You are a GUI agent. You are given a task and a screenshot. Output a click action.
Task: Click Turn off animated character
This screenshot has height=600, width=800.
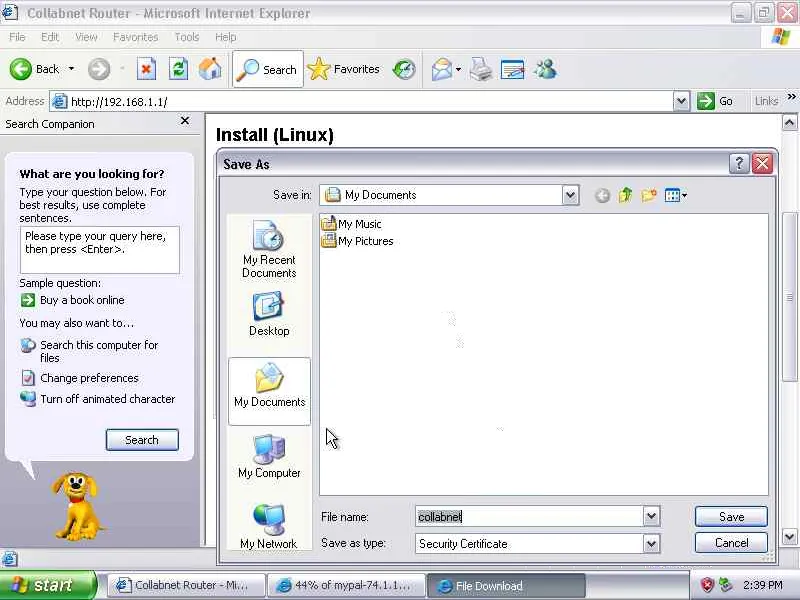108,399
